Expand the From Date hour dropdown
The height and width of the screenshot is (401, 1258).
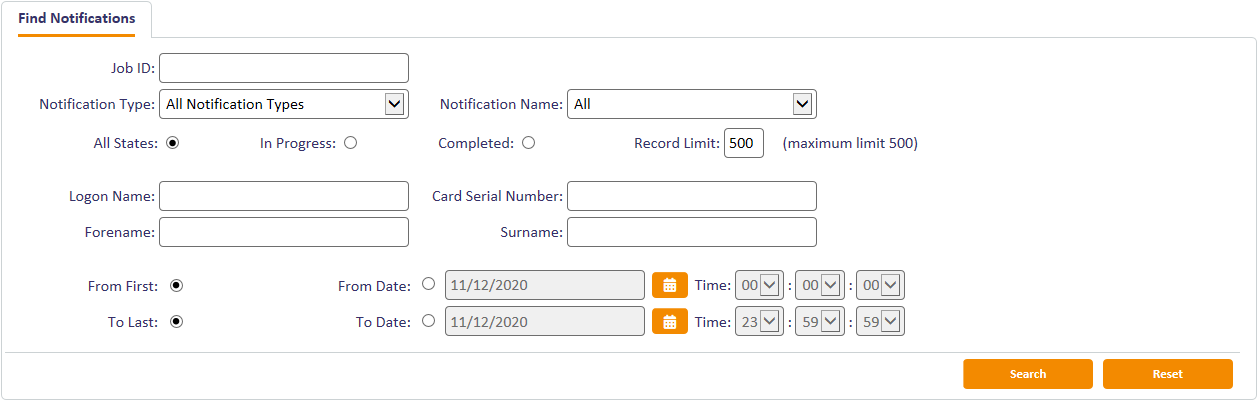click(768, 285)
